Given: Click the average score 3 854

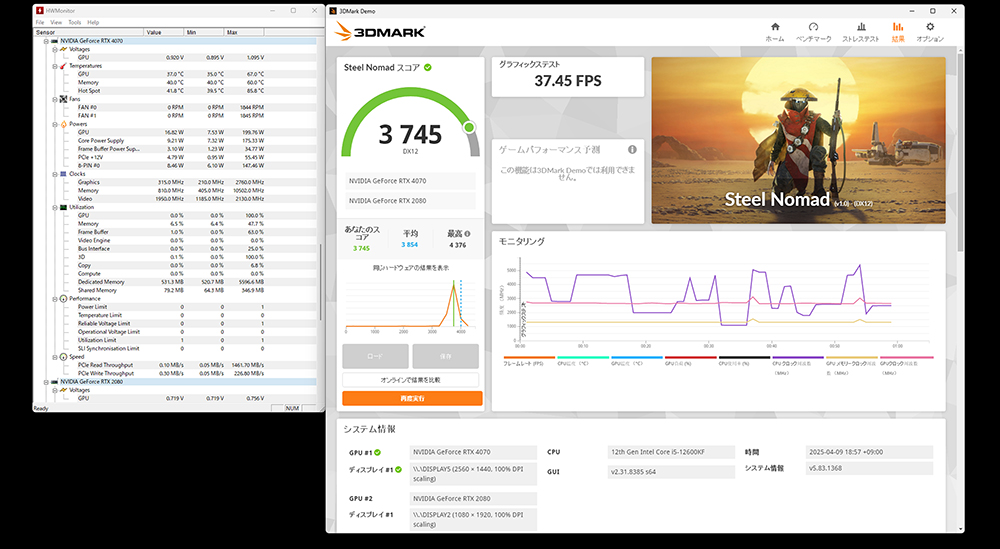Looking at the screenshot, I should (409, 245).
